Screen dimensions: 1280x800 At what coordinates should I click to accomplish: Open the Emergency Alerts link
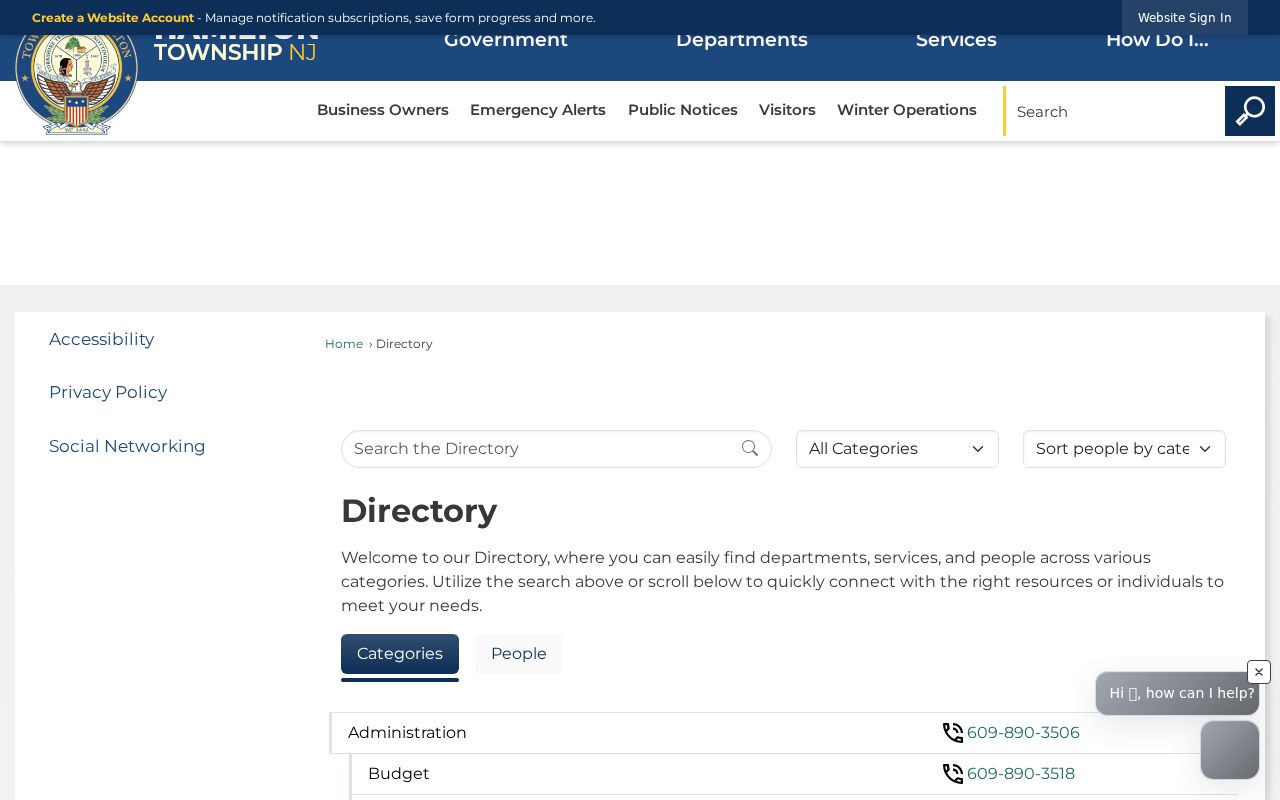(x=538, y=110)
